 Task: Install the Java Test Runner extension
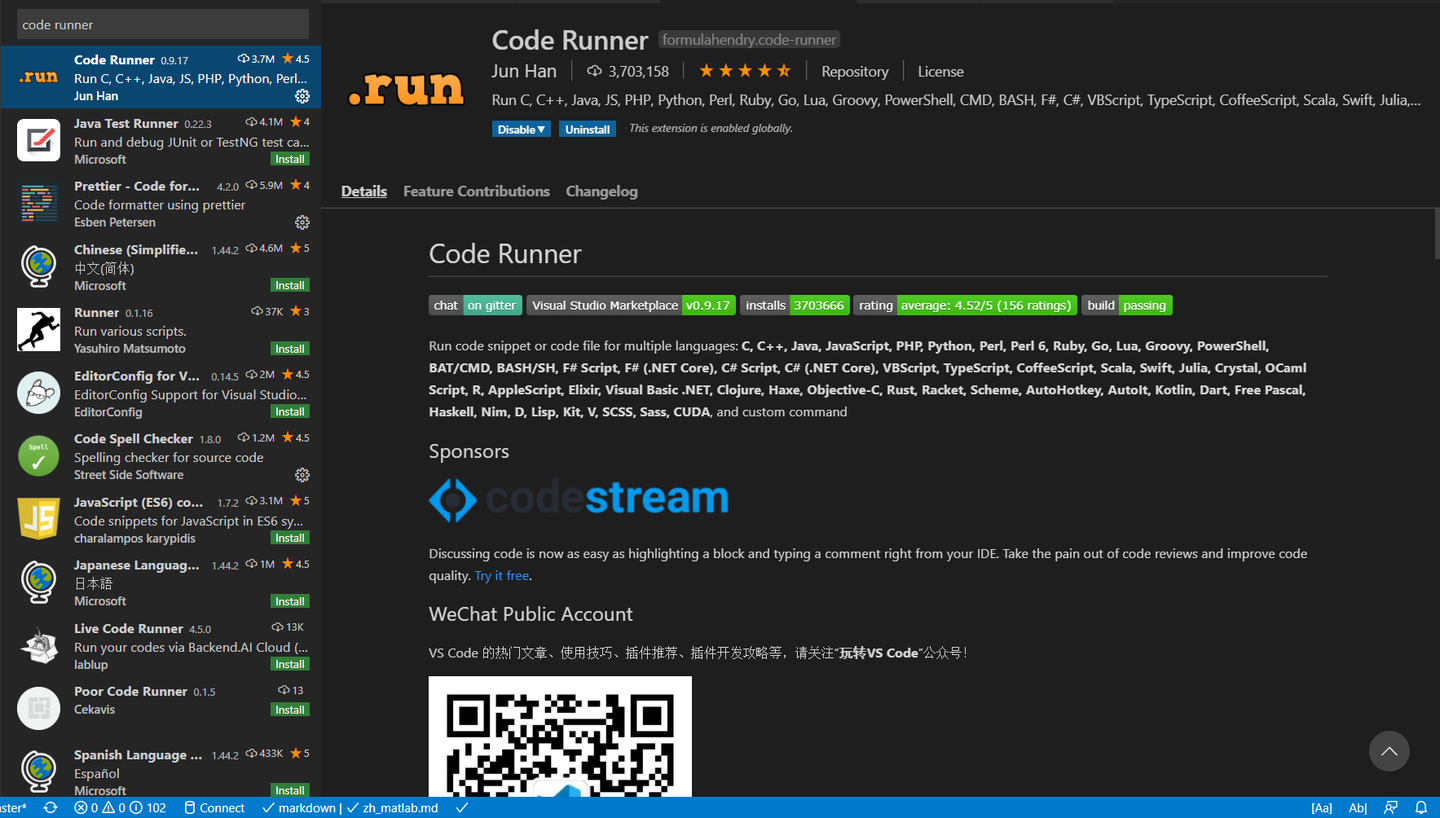(290, 159)
